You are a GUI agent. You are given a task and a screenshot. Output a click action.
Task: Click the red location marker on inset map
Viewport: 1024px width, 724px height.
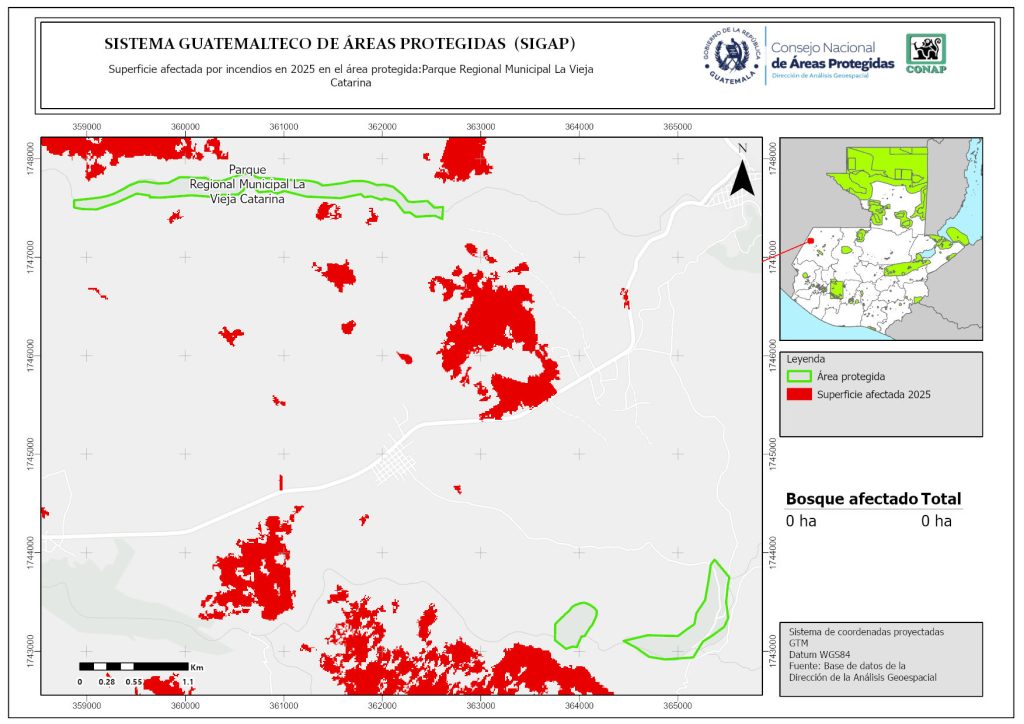[810, 240]
